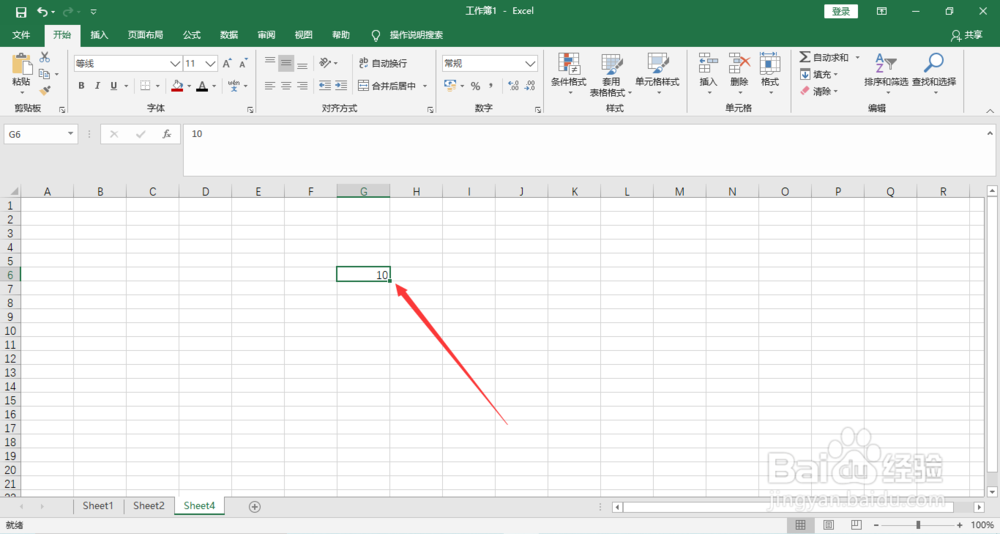Click the 登录 sign-in button
The image size is (1000, 534).
[x=841, y=11]
